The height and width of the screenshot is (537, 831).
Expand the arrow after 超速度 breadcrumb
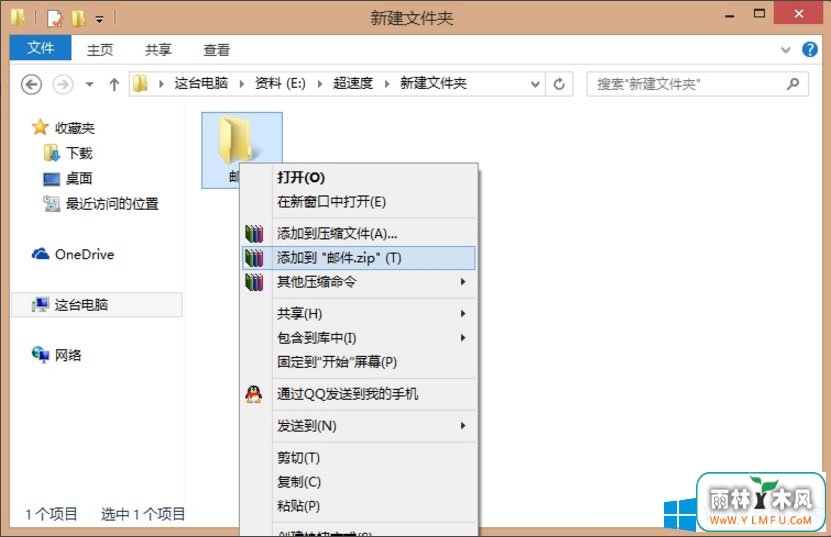[x=387, y=84]
